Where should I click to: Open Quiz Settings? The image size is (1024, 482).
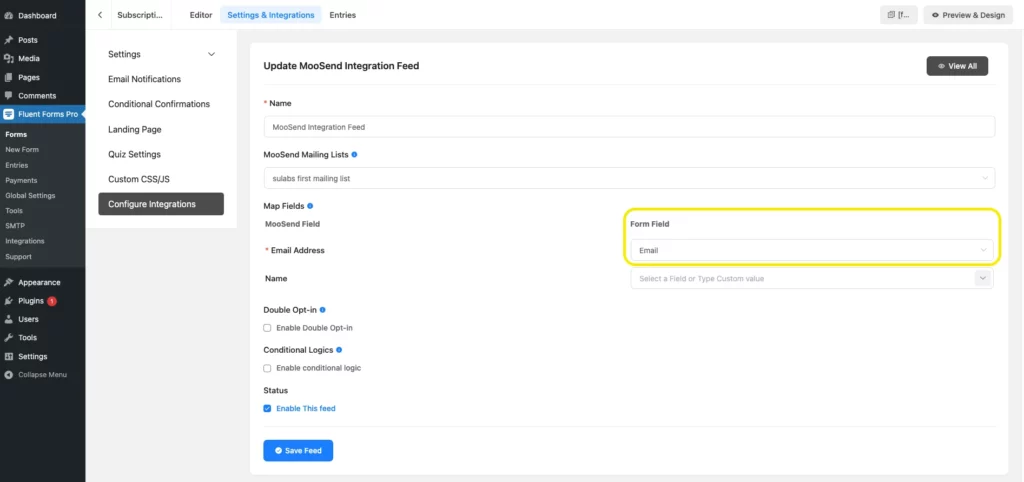tap(134, 154)
